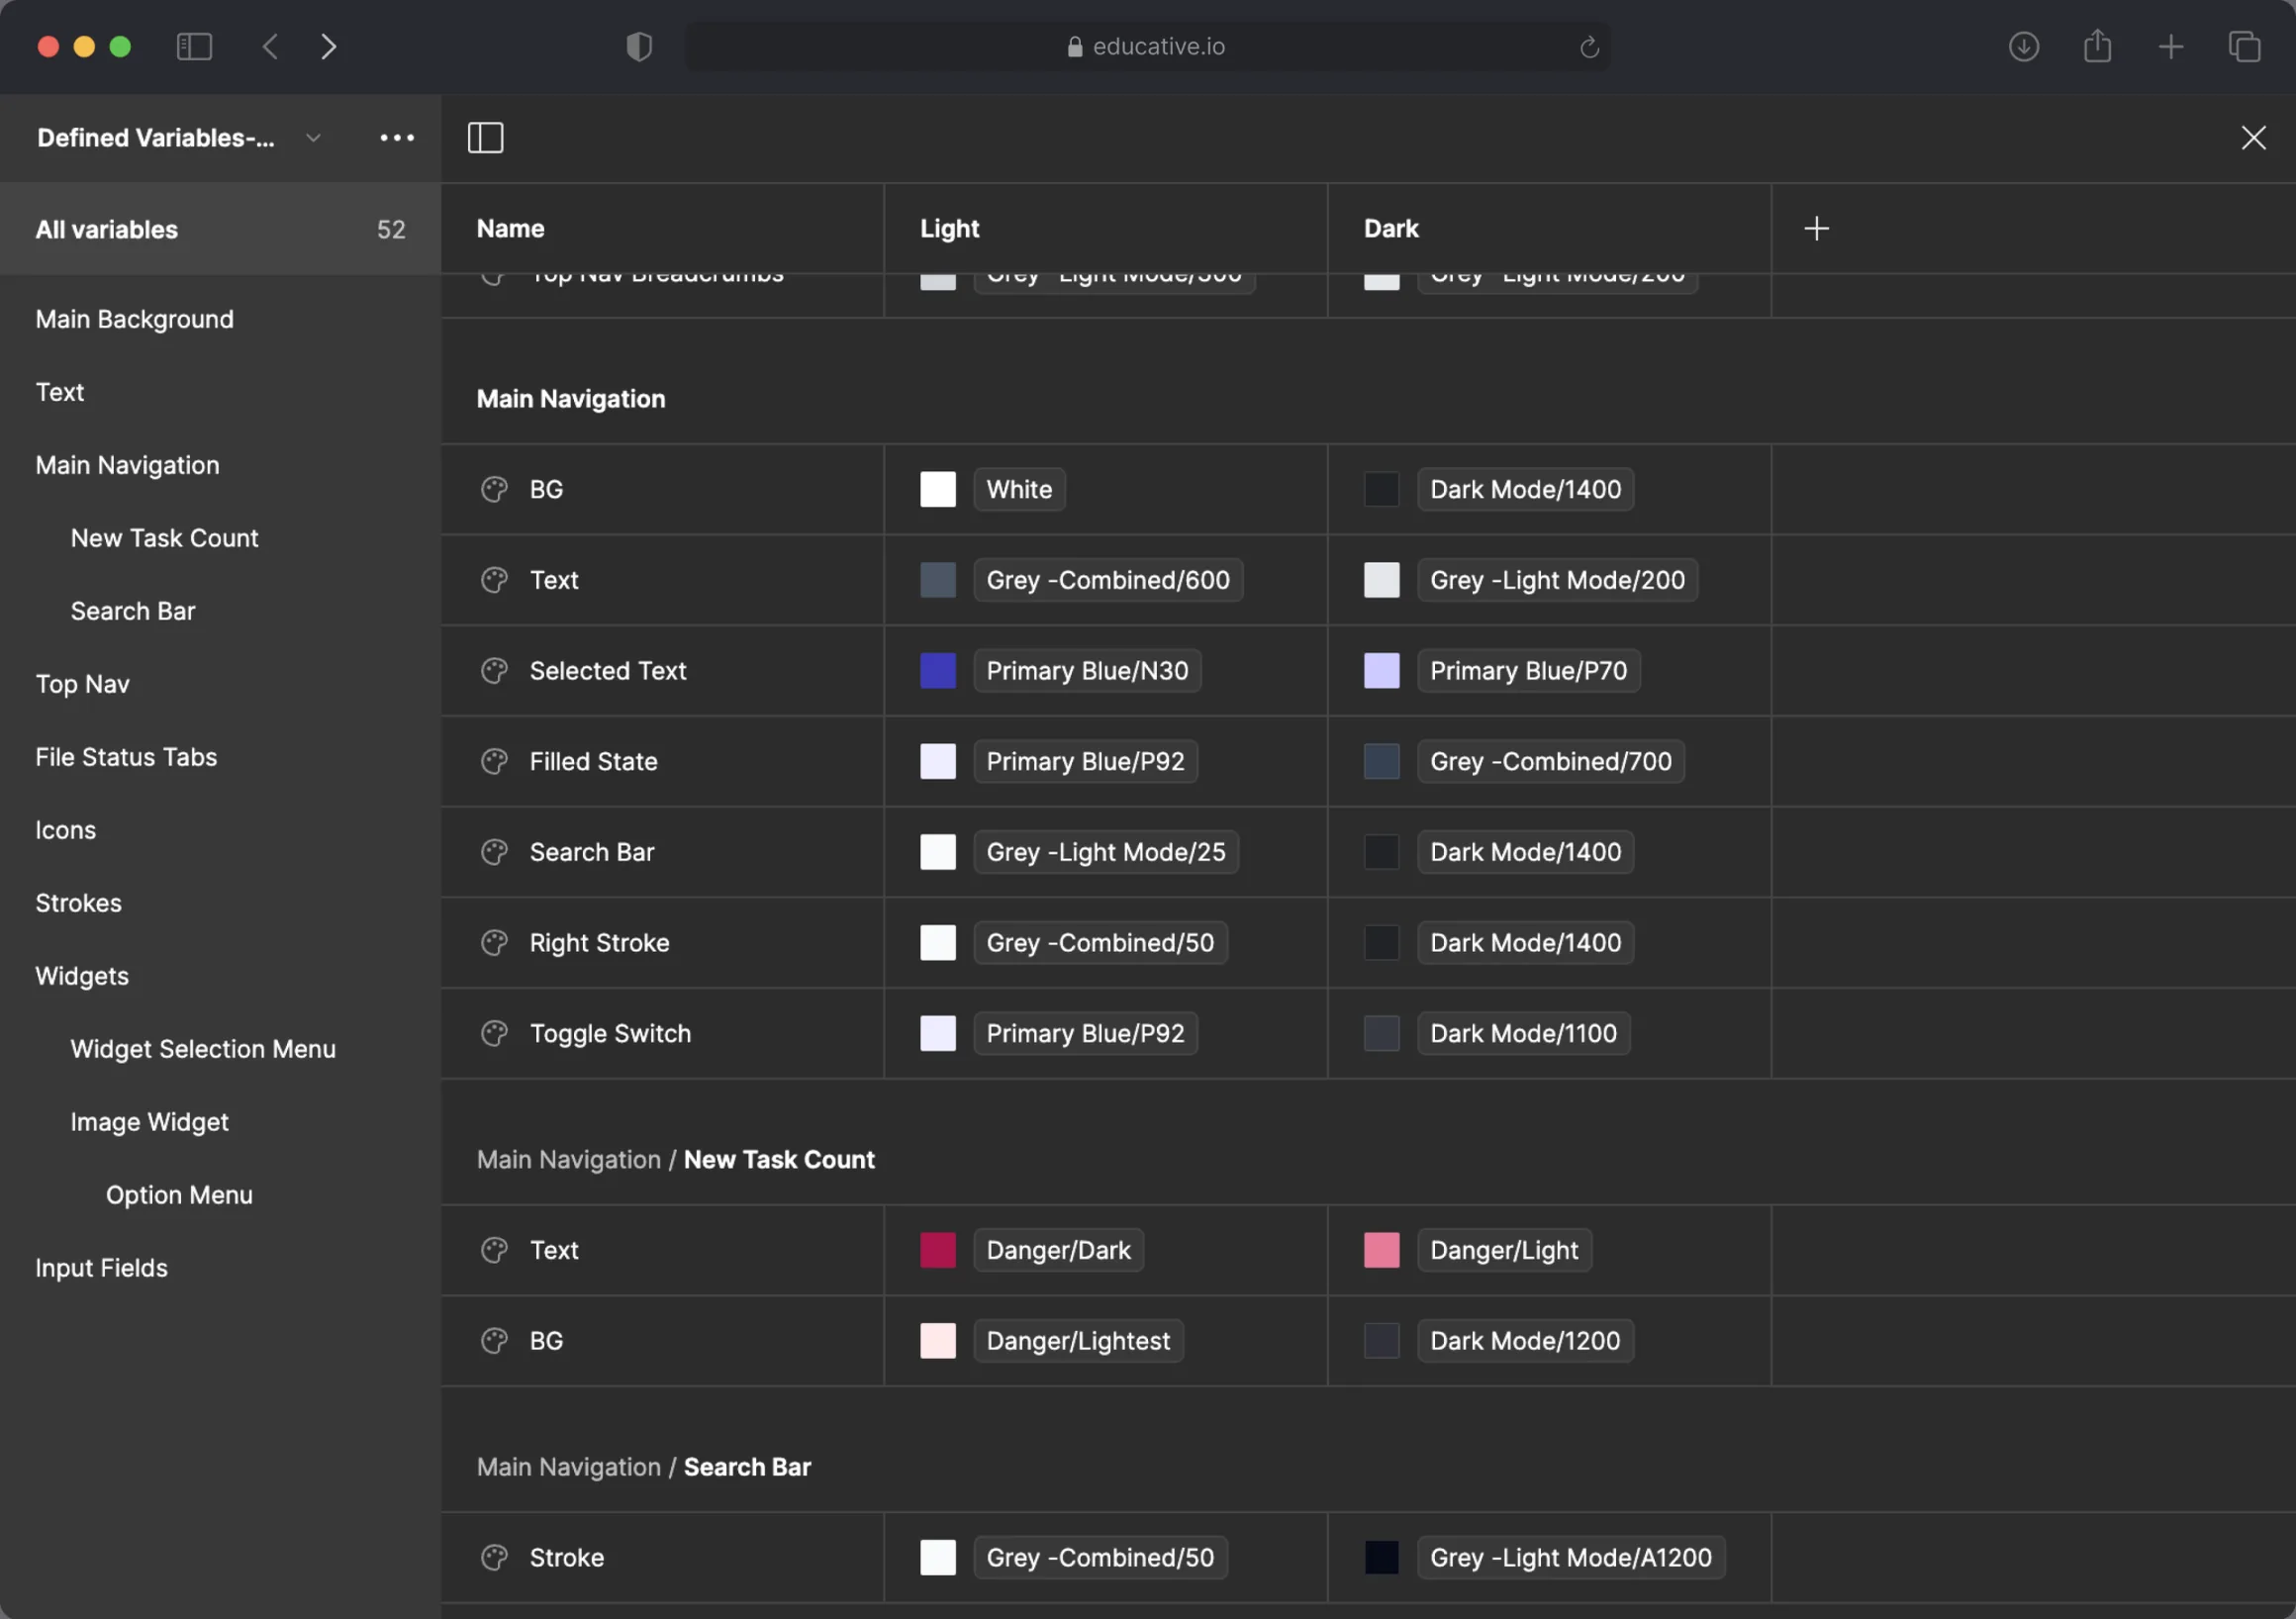Click the Primary Blue/P70 color swatch

coord(1381,671)
